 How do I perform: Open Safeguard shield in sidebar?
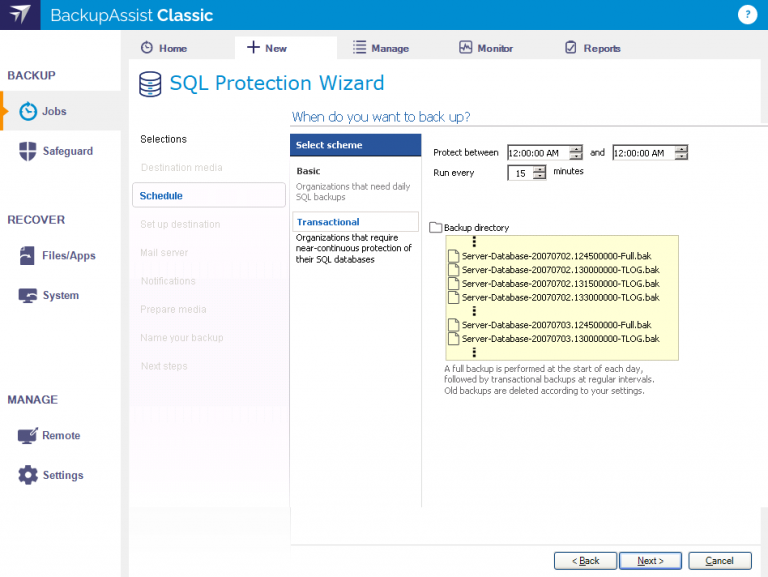coord(67,151)
